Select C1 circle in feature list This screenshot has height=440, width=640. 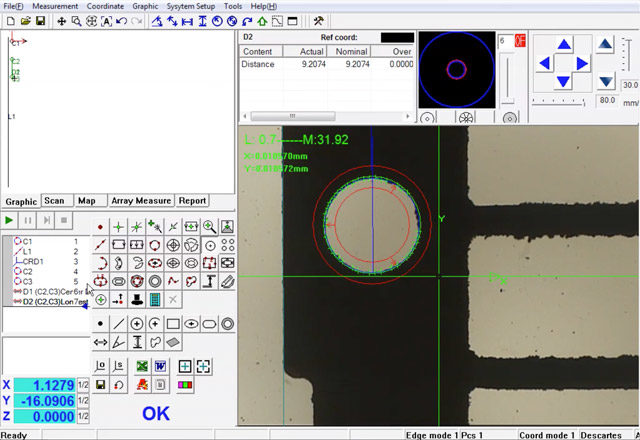[x=28, y=242]
